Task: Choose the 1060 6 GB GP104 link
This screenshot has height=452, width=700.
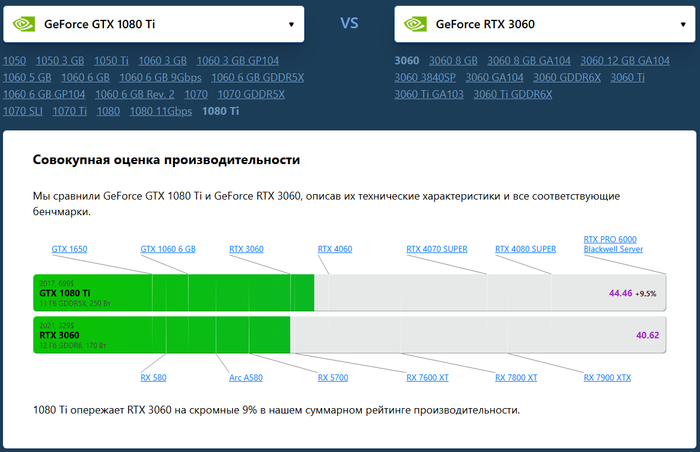Action: point(44,95)
